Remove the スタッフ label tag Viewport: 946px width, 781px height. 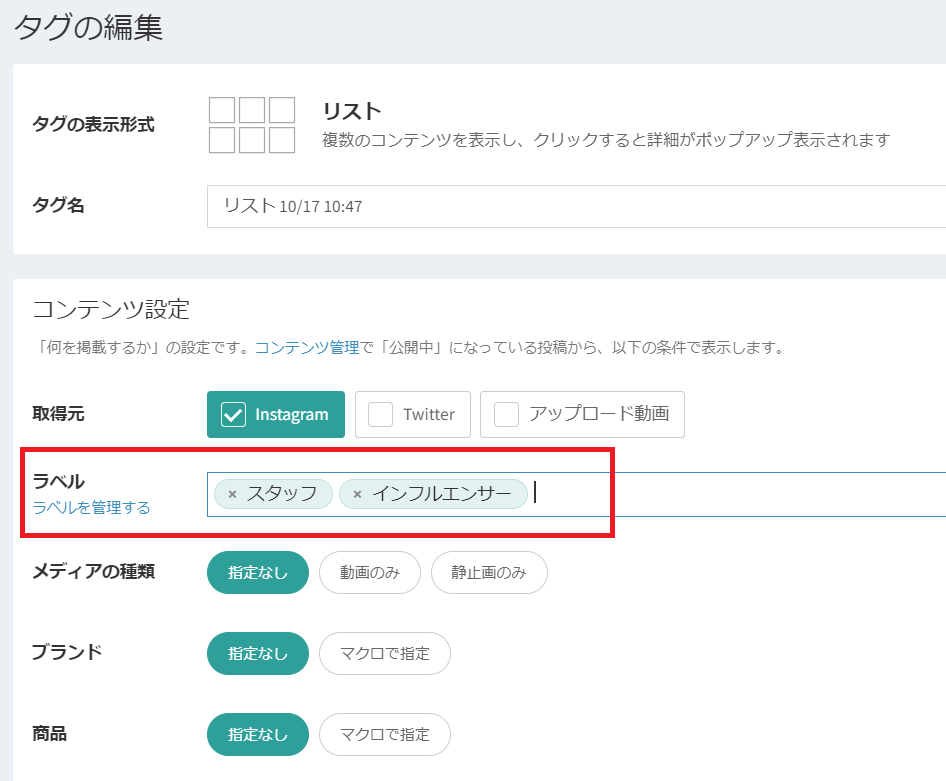232,494
